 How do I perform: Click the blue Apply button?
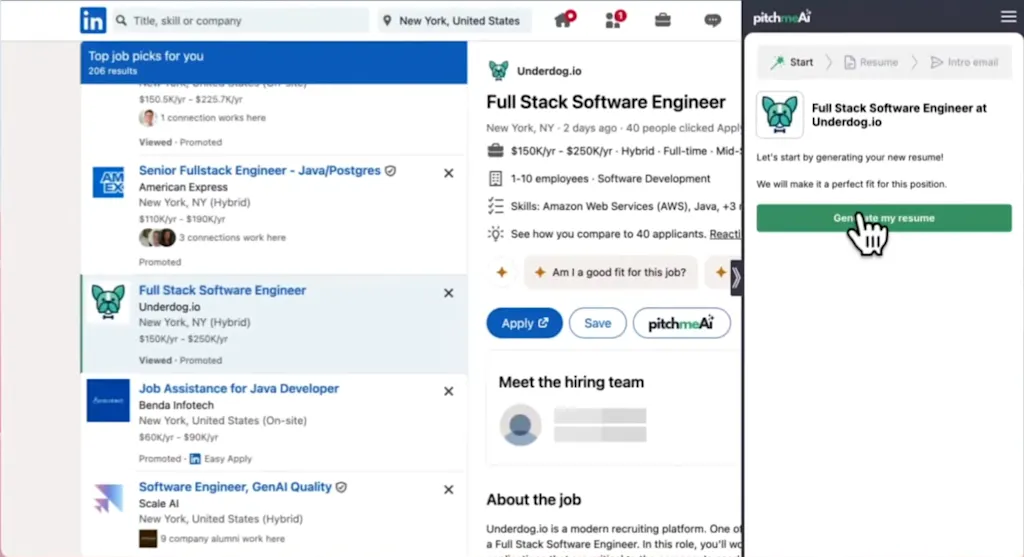pyautogui.click(x=524, y=323)
